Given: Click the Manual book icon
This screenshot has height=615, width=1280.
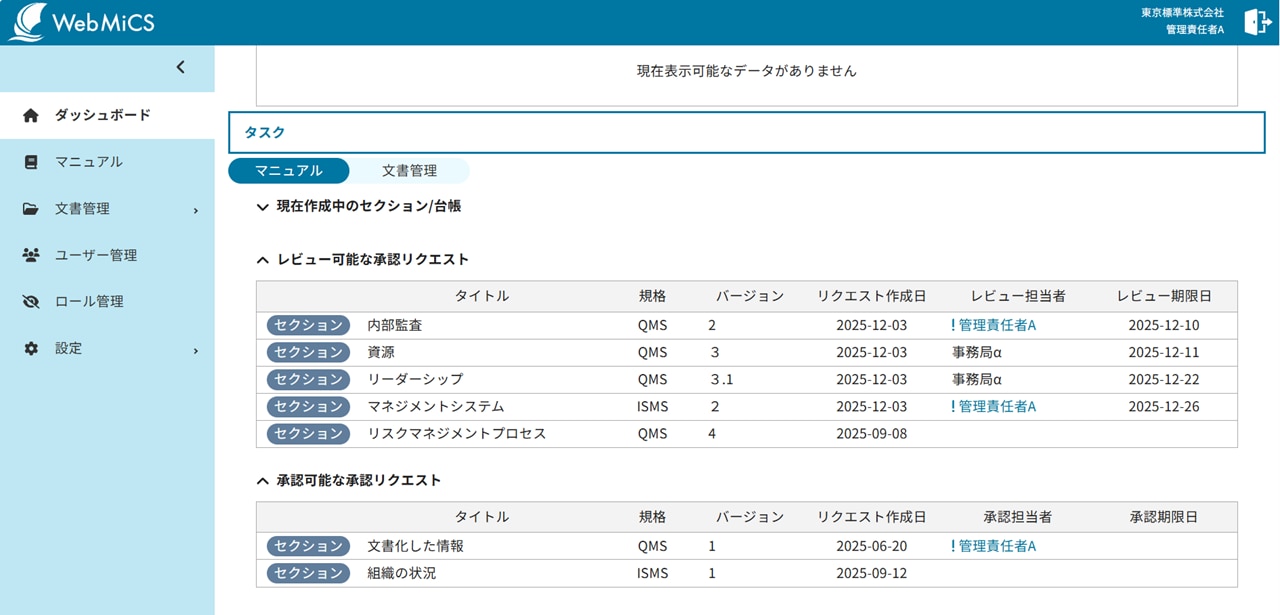Looking at the screenshot, I should [x=31, y=162].
